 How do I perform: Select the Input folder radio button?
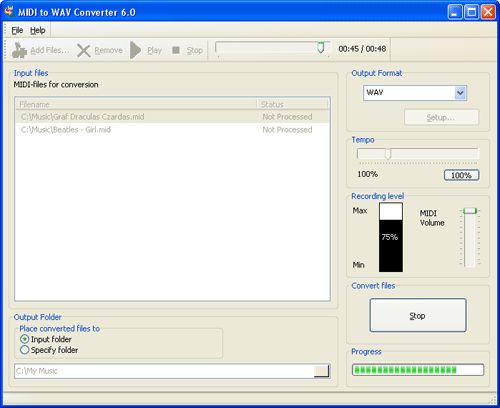click(24, 339)
